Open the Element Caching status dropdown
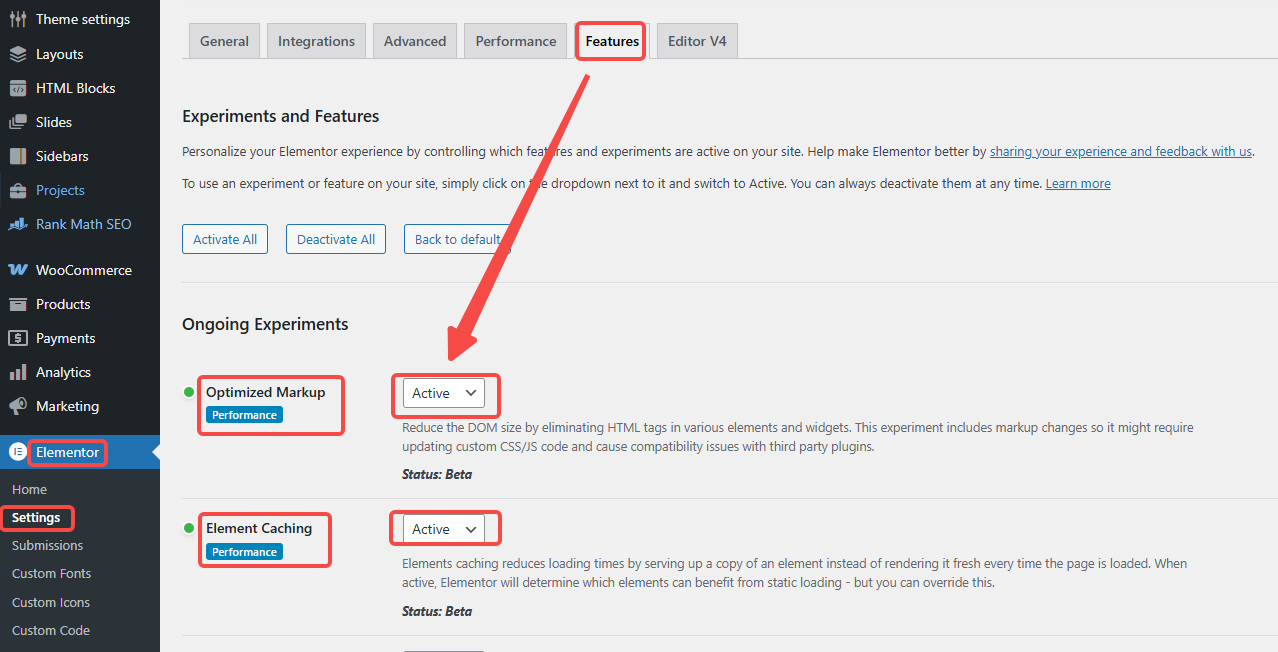The width and height of the screenshot is (1278, 652). point(443,529)
